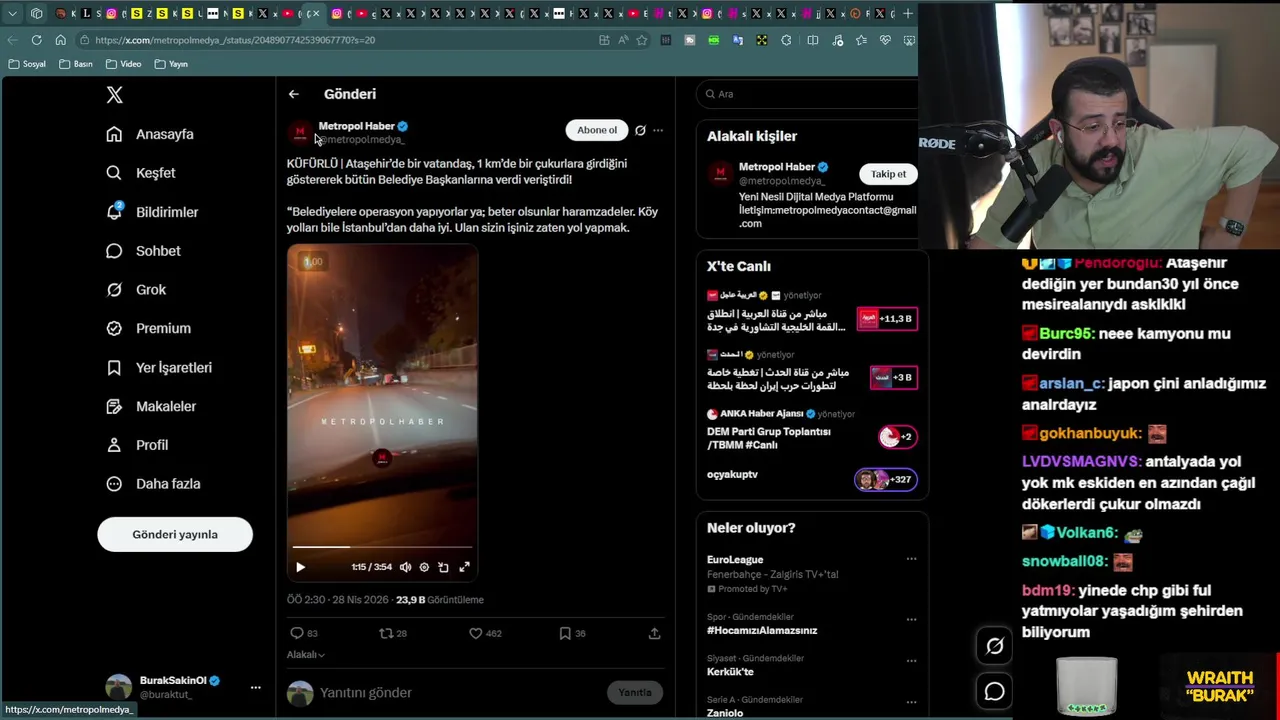Open more options for Zaniolo trend
Viewport: 1280px width, 720px height.
click(x=911, y=701)
